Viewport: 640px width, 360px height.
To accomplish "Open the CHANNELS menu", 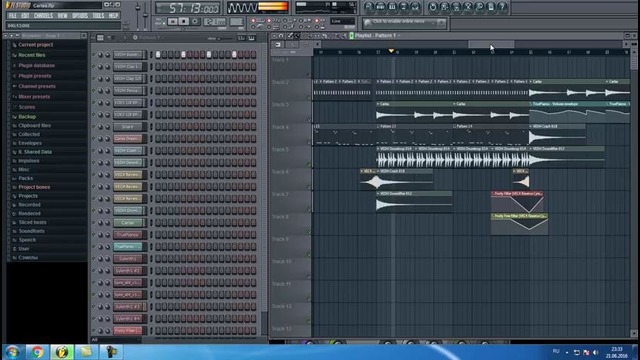I will click(x=43, y=16).
